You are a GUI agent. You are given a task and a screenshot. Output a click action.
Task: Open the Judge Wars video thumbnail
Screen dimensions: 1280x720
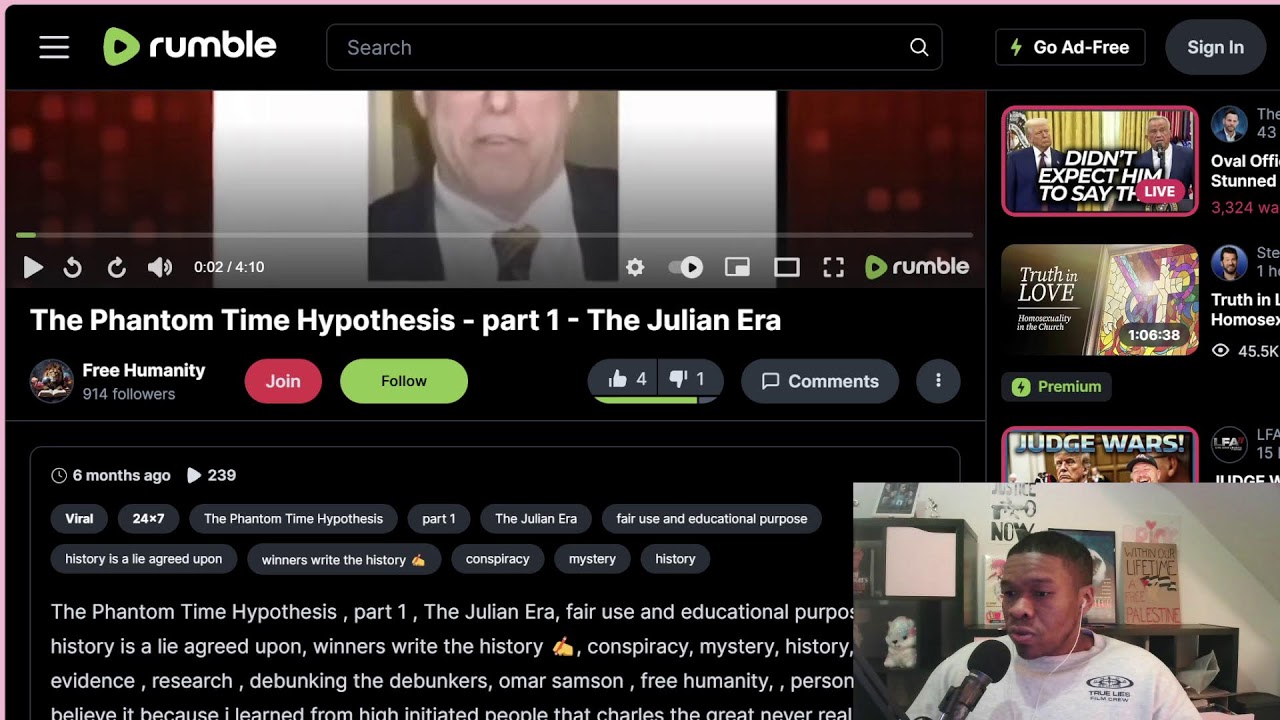point(1100,456)
